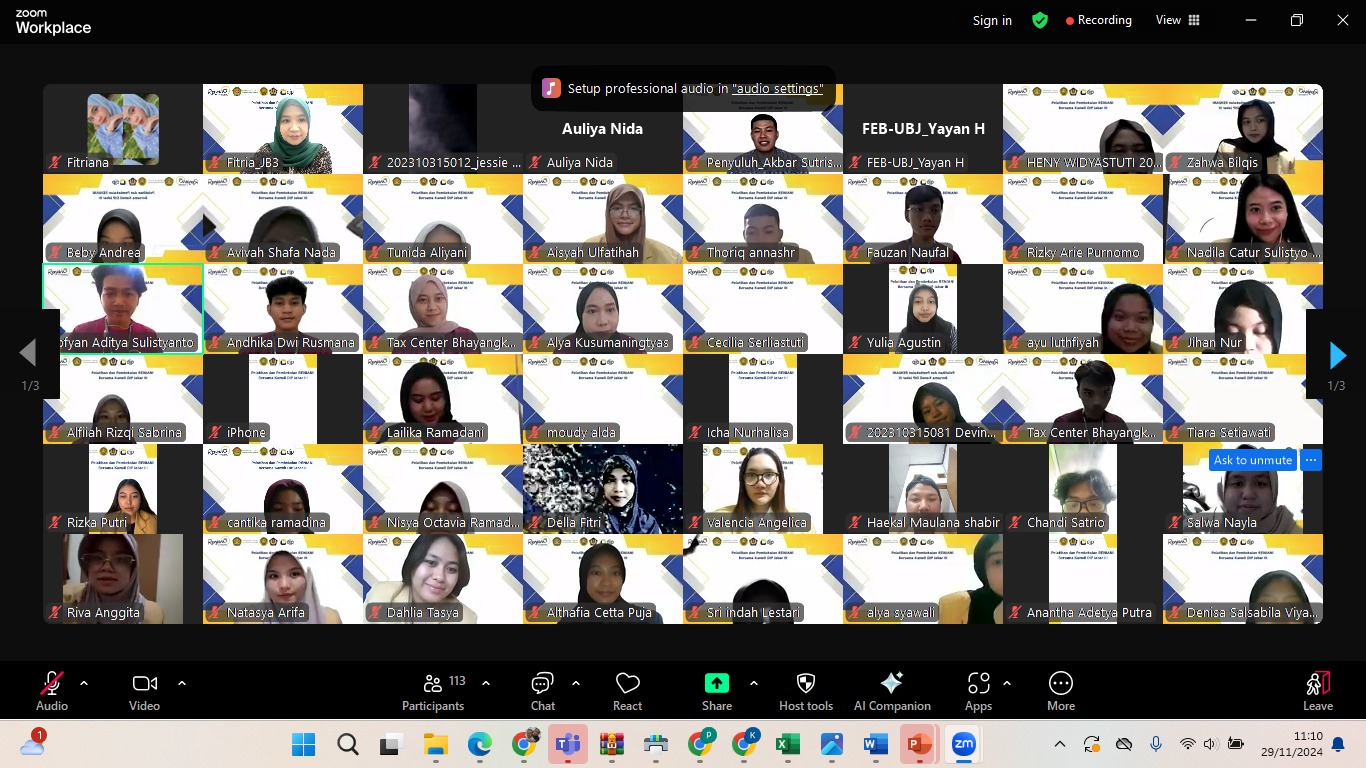The width and height of the screenshot is (1366, 768).
Task: Open the More options icon
Action: tap(1060, 684)
